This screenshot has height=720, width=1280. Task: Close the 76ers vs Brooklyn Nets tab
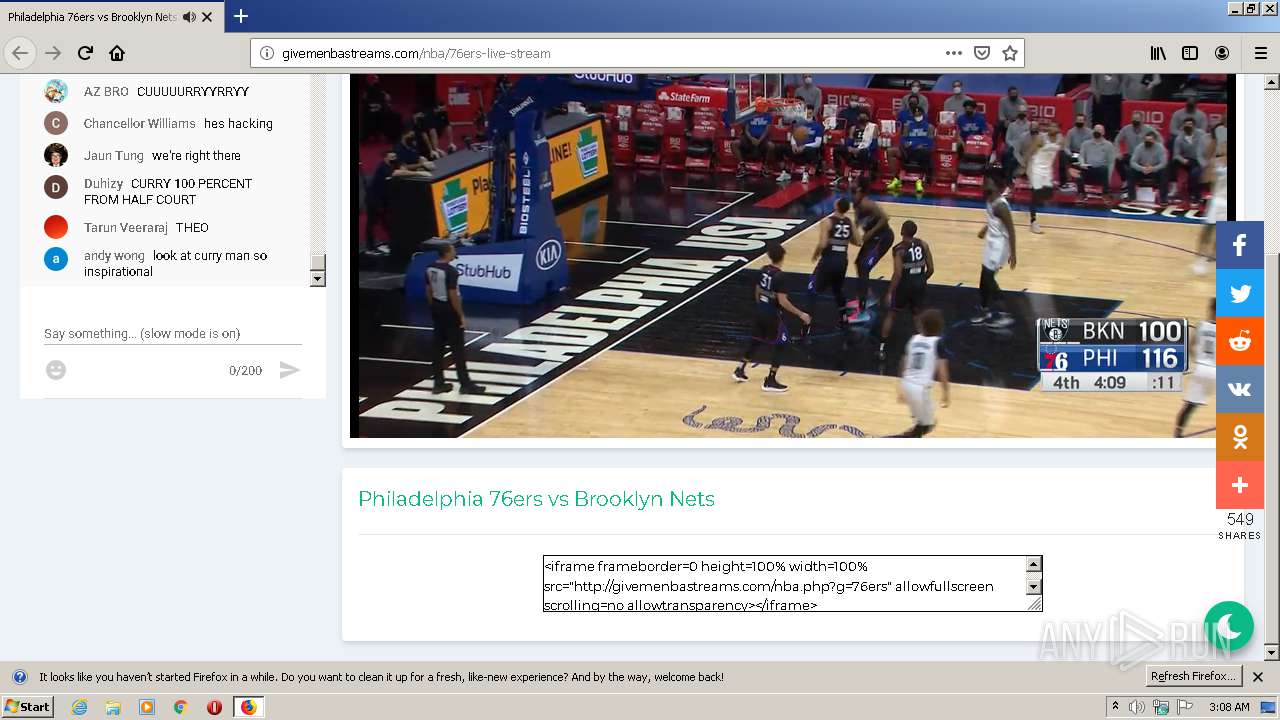(207, 17)
